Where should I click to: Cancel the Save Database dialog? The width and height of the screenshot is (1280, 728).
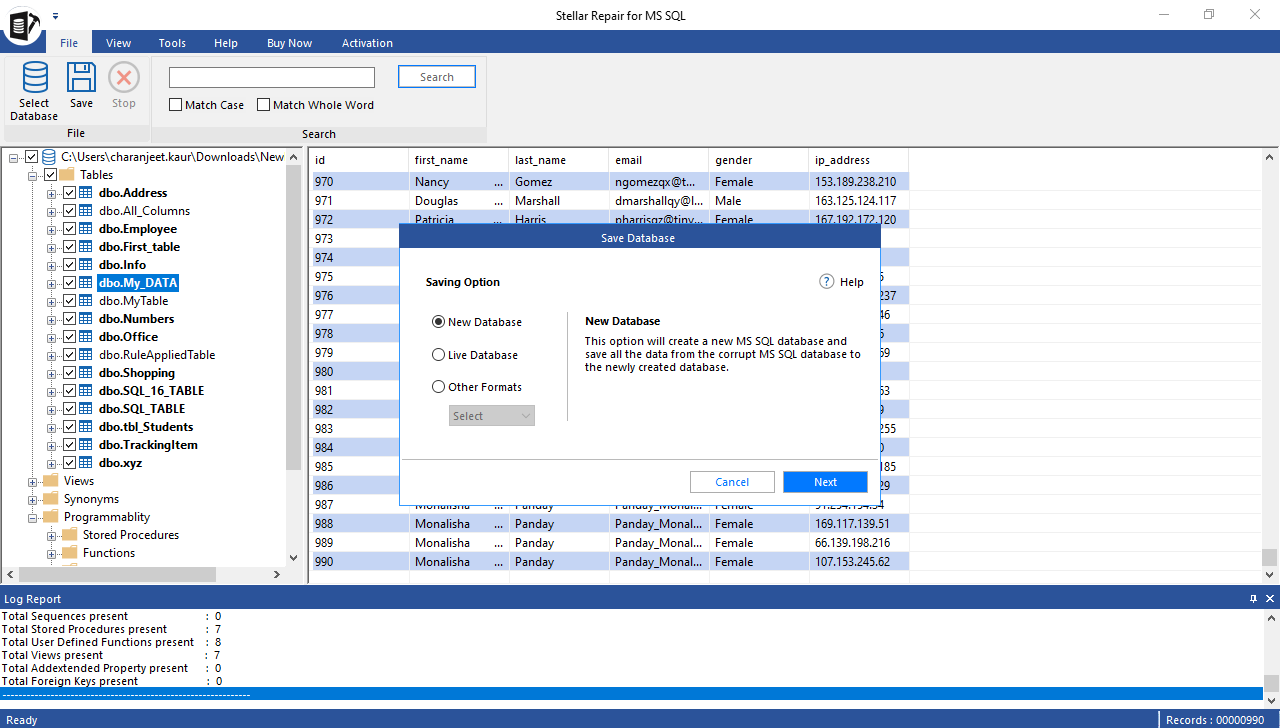click(732, 481)
